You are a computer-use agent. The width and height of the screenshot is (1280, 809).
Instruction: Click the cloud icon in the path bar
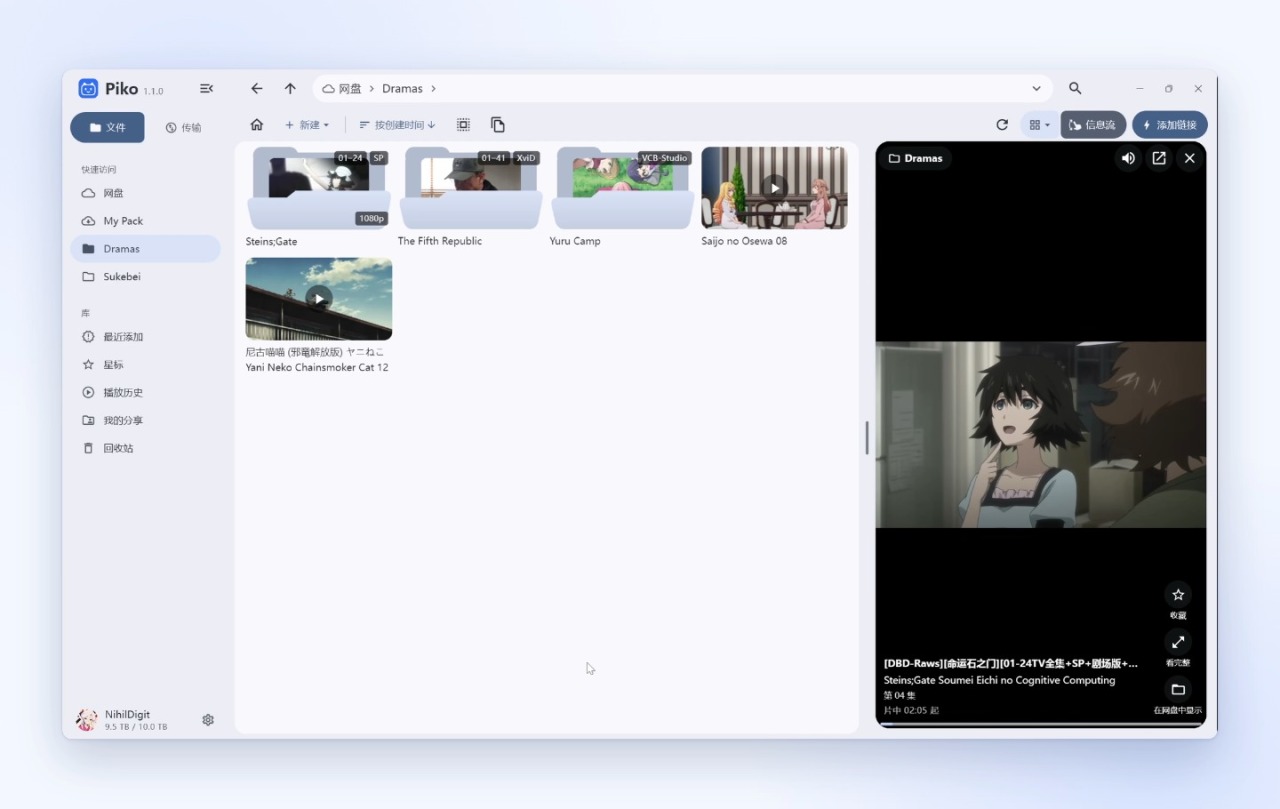pos(328,89)
